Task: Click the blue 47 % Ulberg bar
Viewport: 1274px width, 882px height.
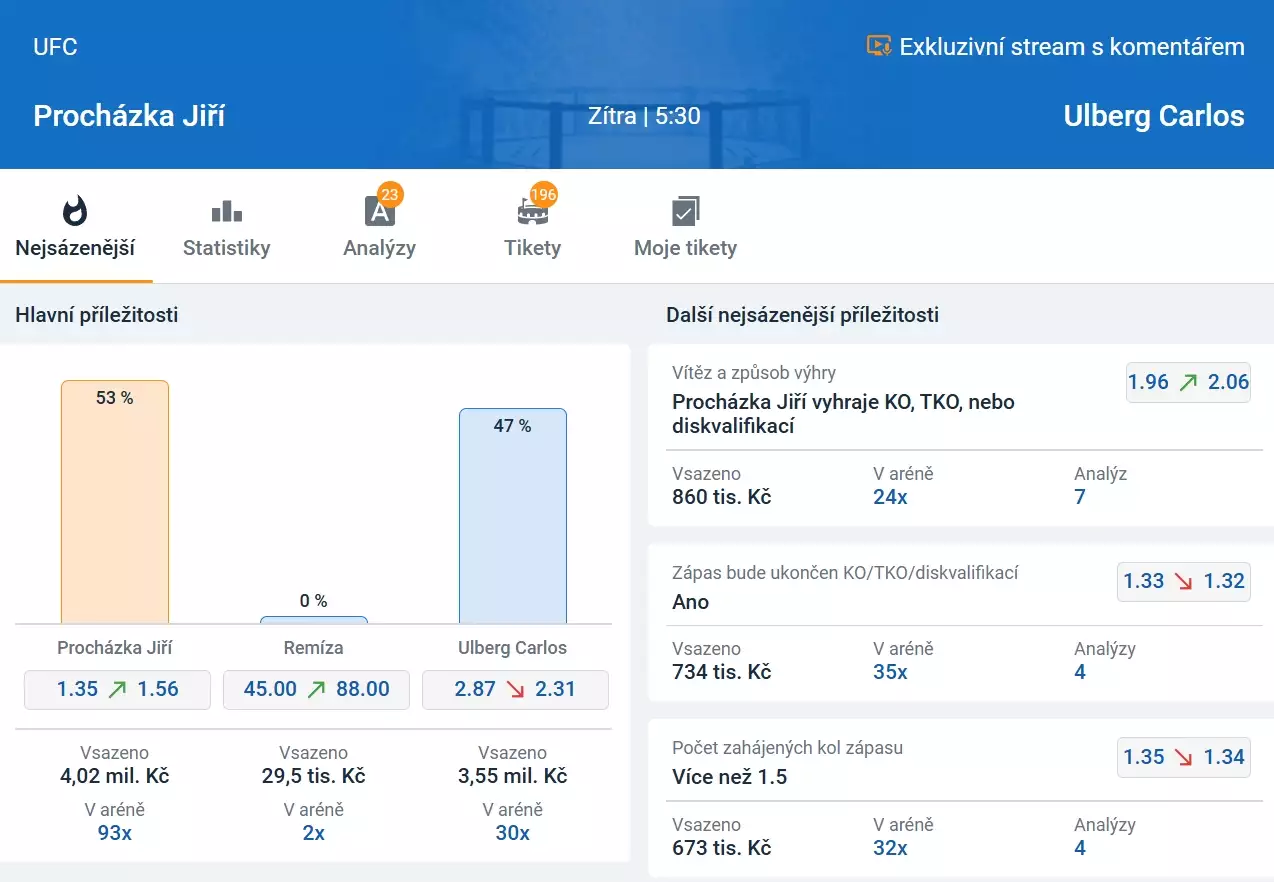Action: tap(512, 516)
